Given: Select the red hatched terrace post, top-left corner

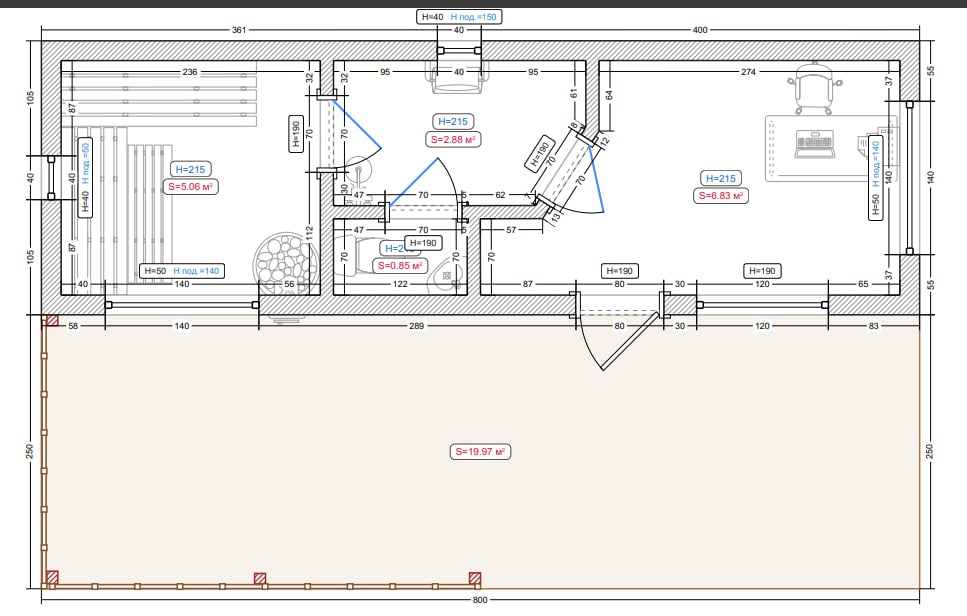Looking at the screenshot, I should tap(51, 322).
